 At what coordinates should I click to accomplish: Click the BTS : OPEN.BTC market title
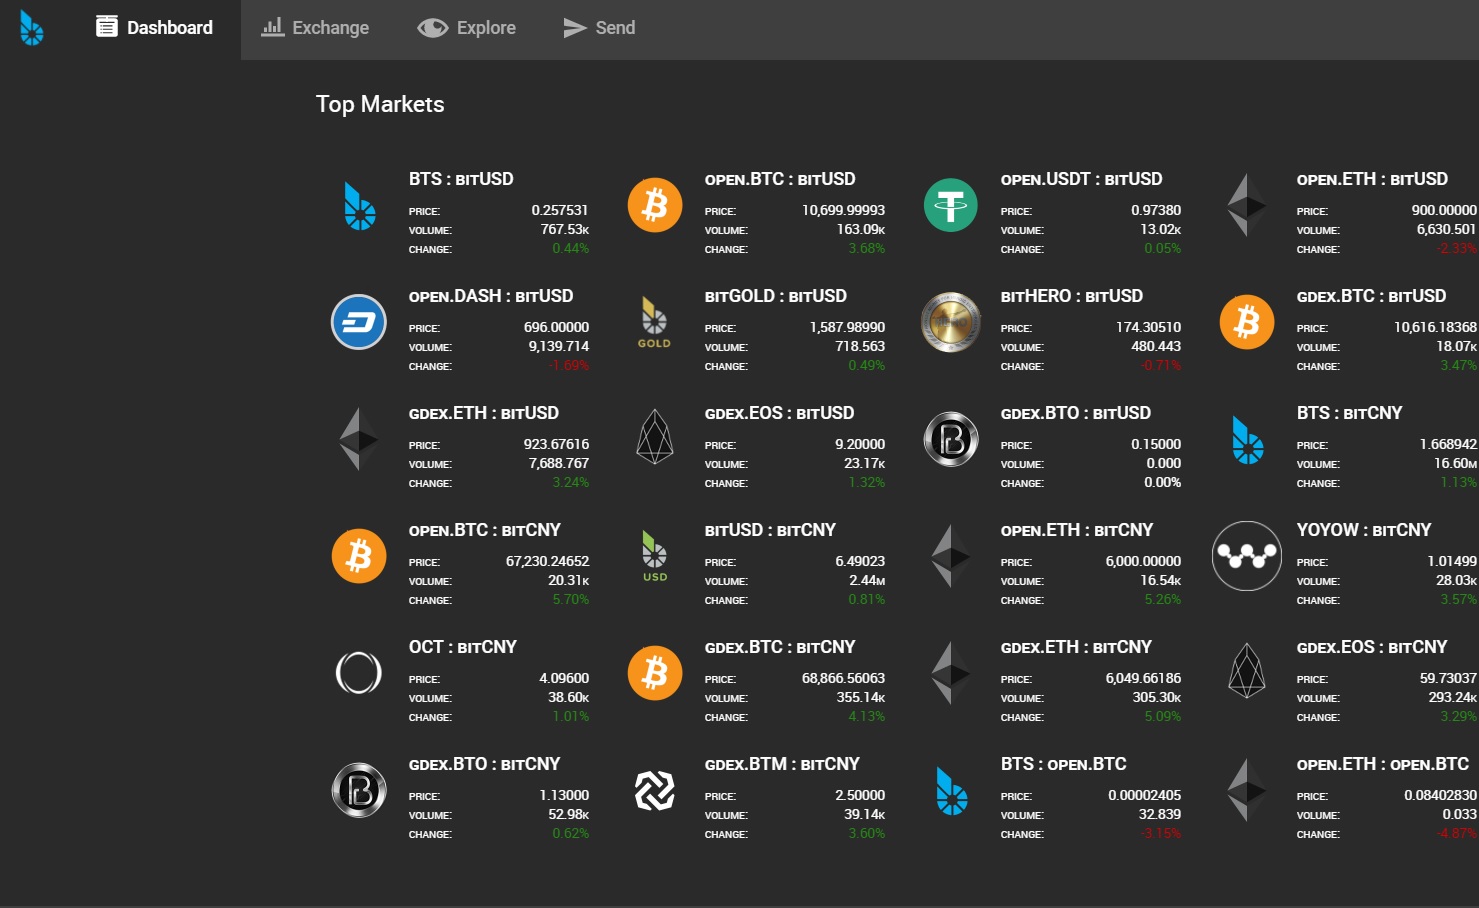[x=1064, y=764]
